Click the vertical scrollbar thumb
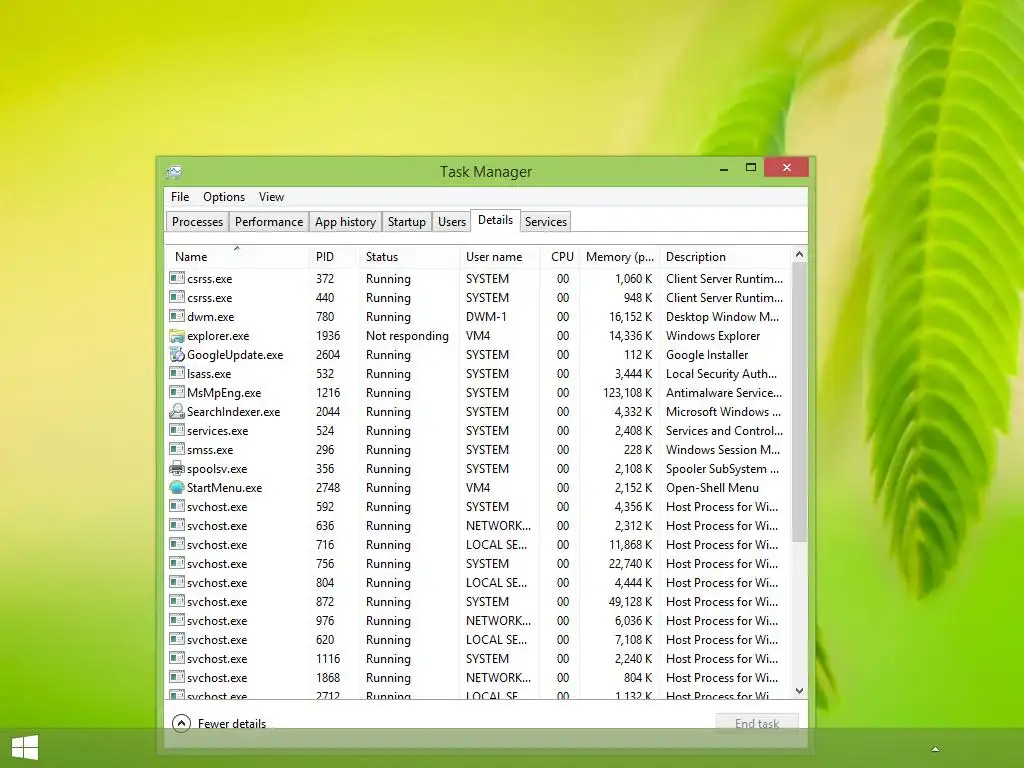The width and height of the screenshot is (1024, 768). pos(799,402)
